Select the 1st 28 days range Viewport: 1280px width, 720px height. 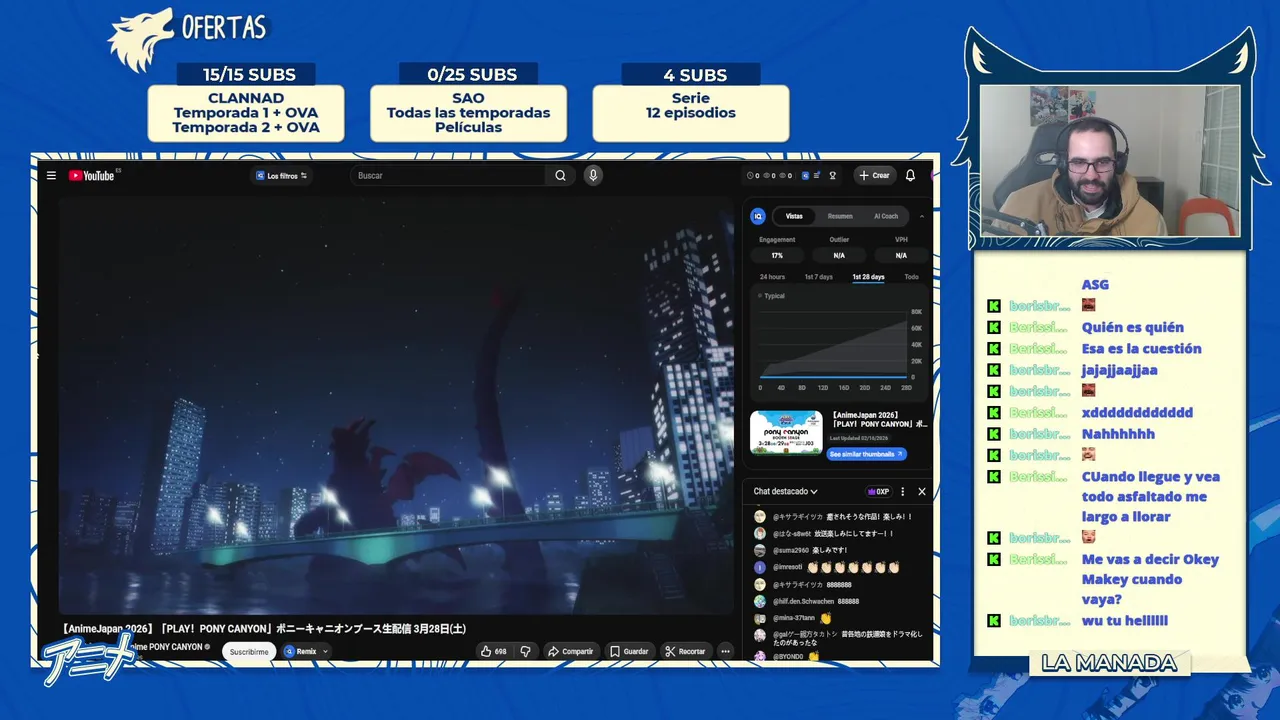(x=868, y=277)
